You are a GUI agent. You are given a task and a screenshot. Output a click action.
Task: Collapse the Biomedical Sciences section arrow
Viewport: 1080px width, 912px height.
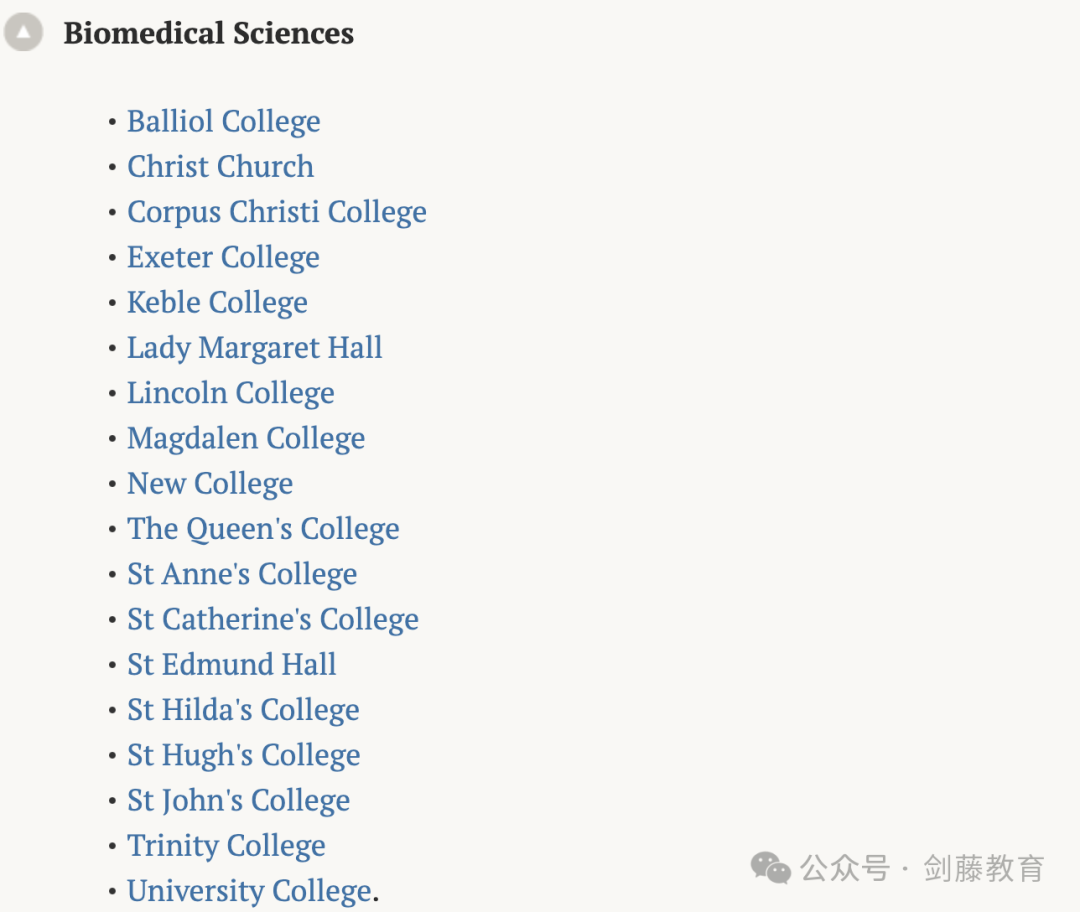(x=23, y=32)
